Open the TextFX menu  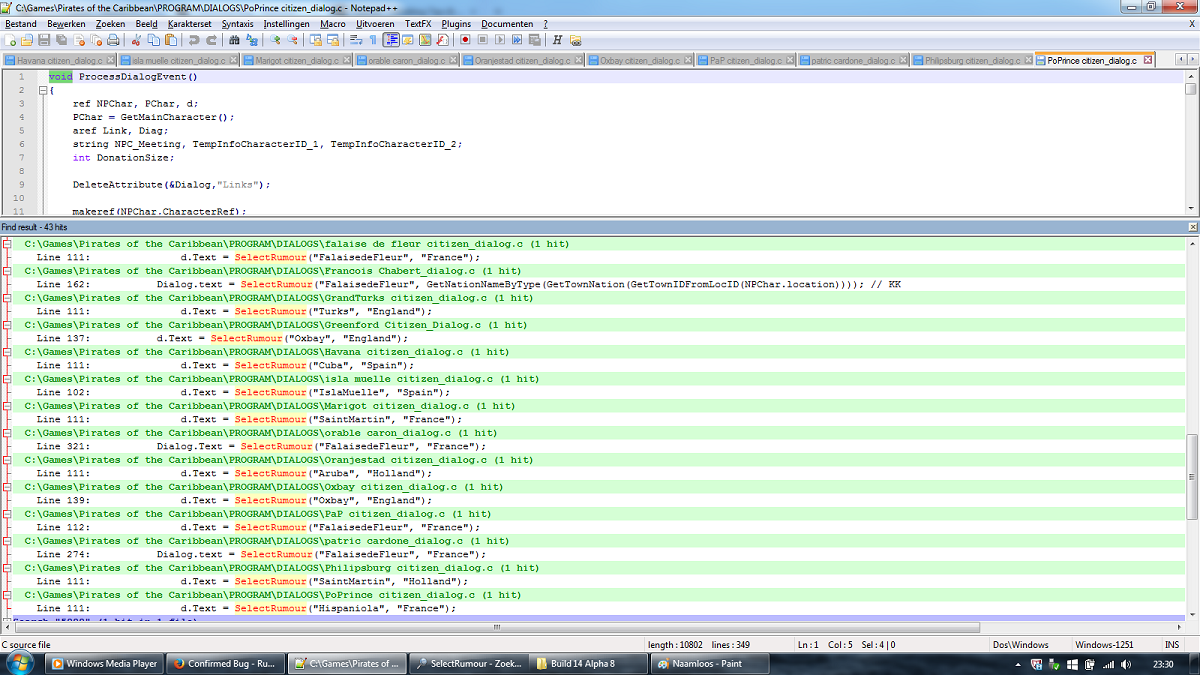[418, 23]
